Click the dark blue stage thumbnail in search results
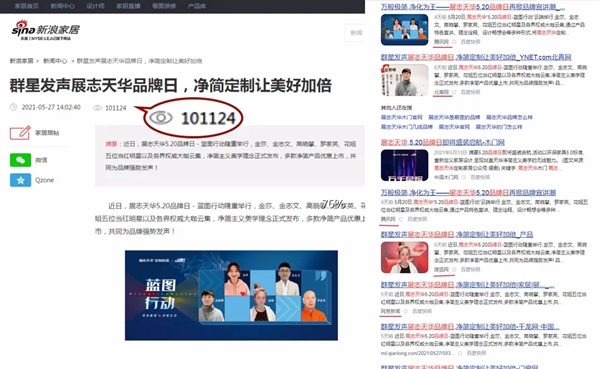 point(404,165)
